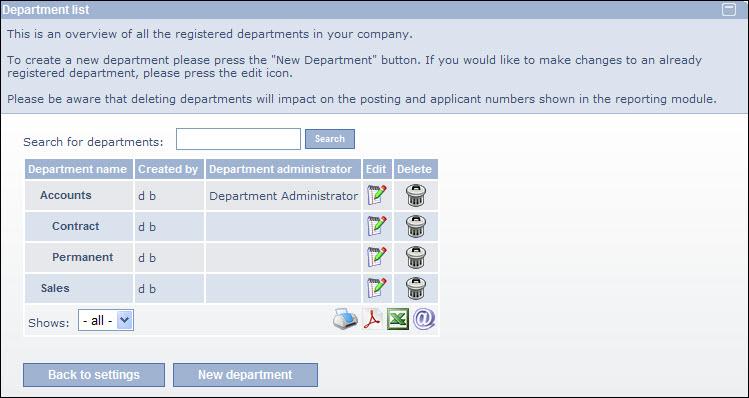This screenshot has height=398, width=749.
Task: Delete the Accounts department
Action: [416, 195]
